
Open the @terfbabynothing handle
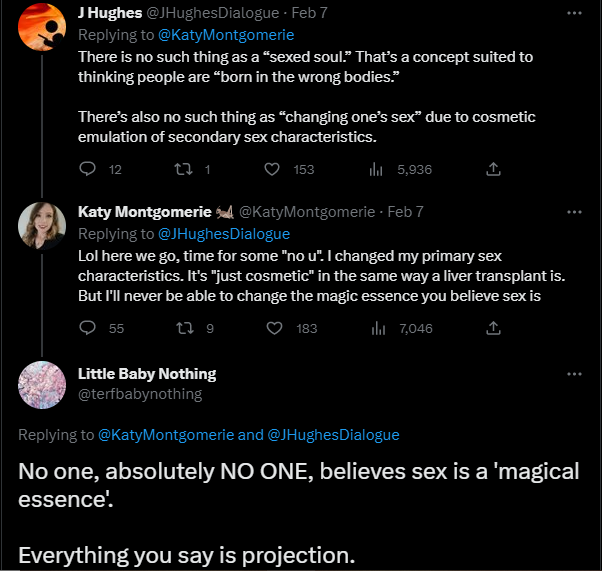[x=140, y=394]
